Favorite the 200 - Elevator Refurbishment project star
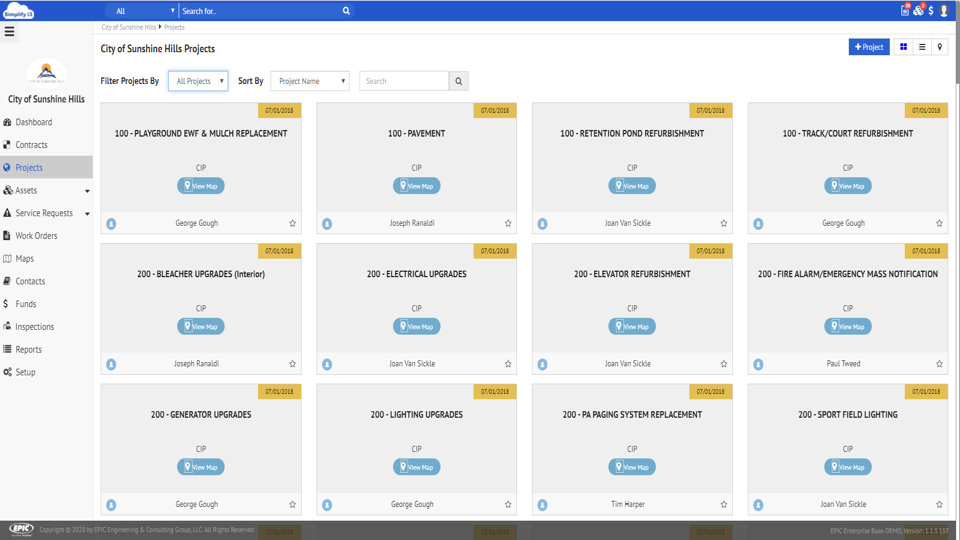The width and height of the screenshot is (960, 540). (724, 364)
